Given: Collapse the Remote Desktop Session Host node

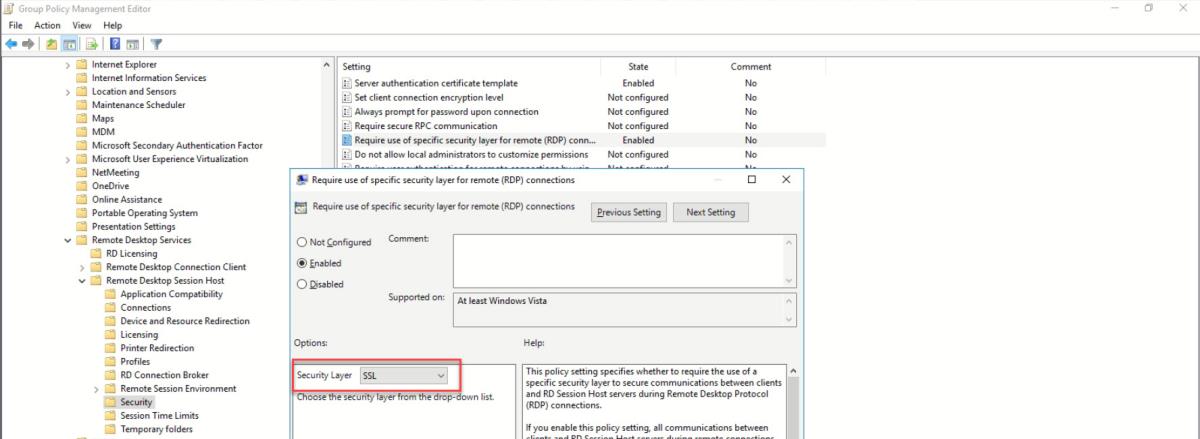Looking at the screenshot, I should [82, 281].
